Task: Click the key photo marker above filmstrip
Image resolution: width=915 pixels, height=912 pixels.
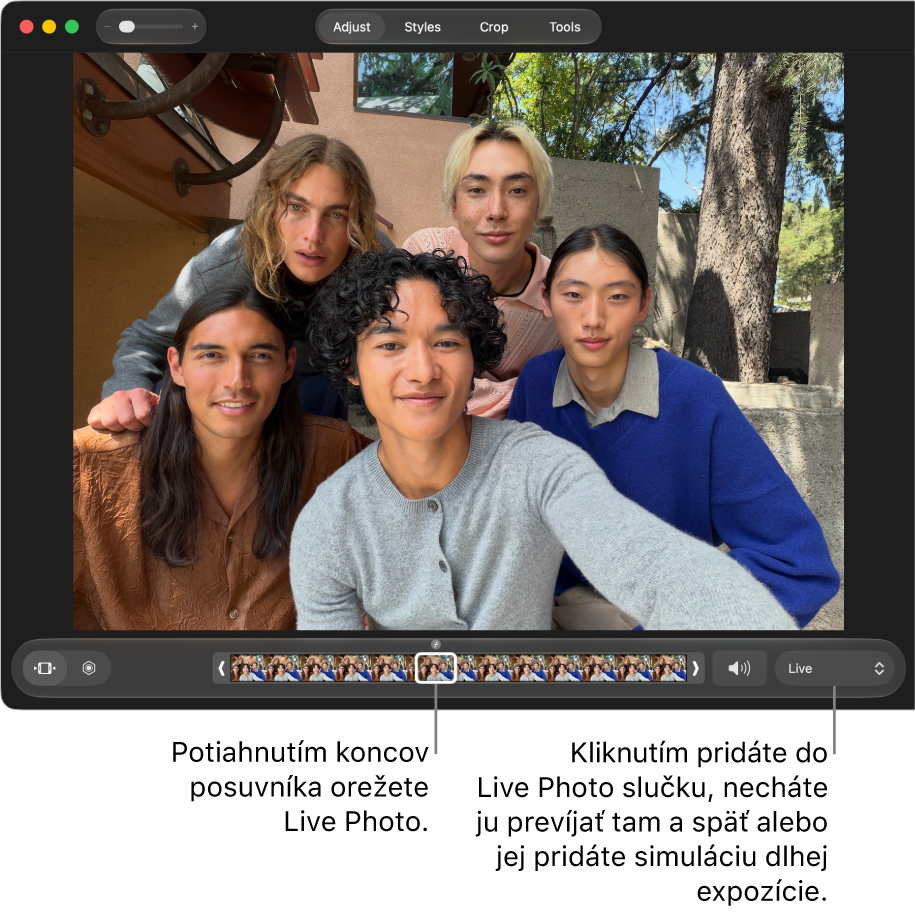Action: click(x=436, y=644)
